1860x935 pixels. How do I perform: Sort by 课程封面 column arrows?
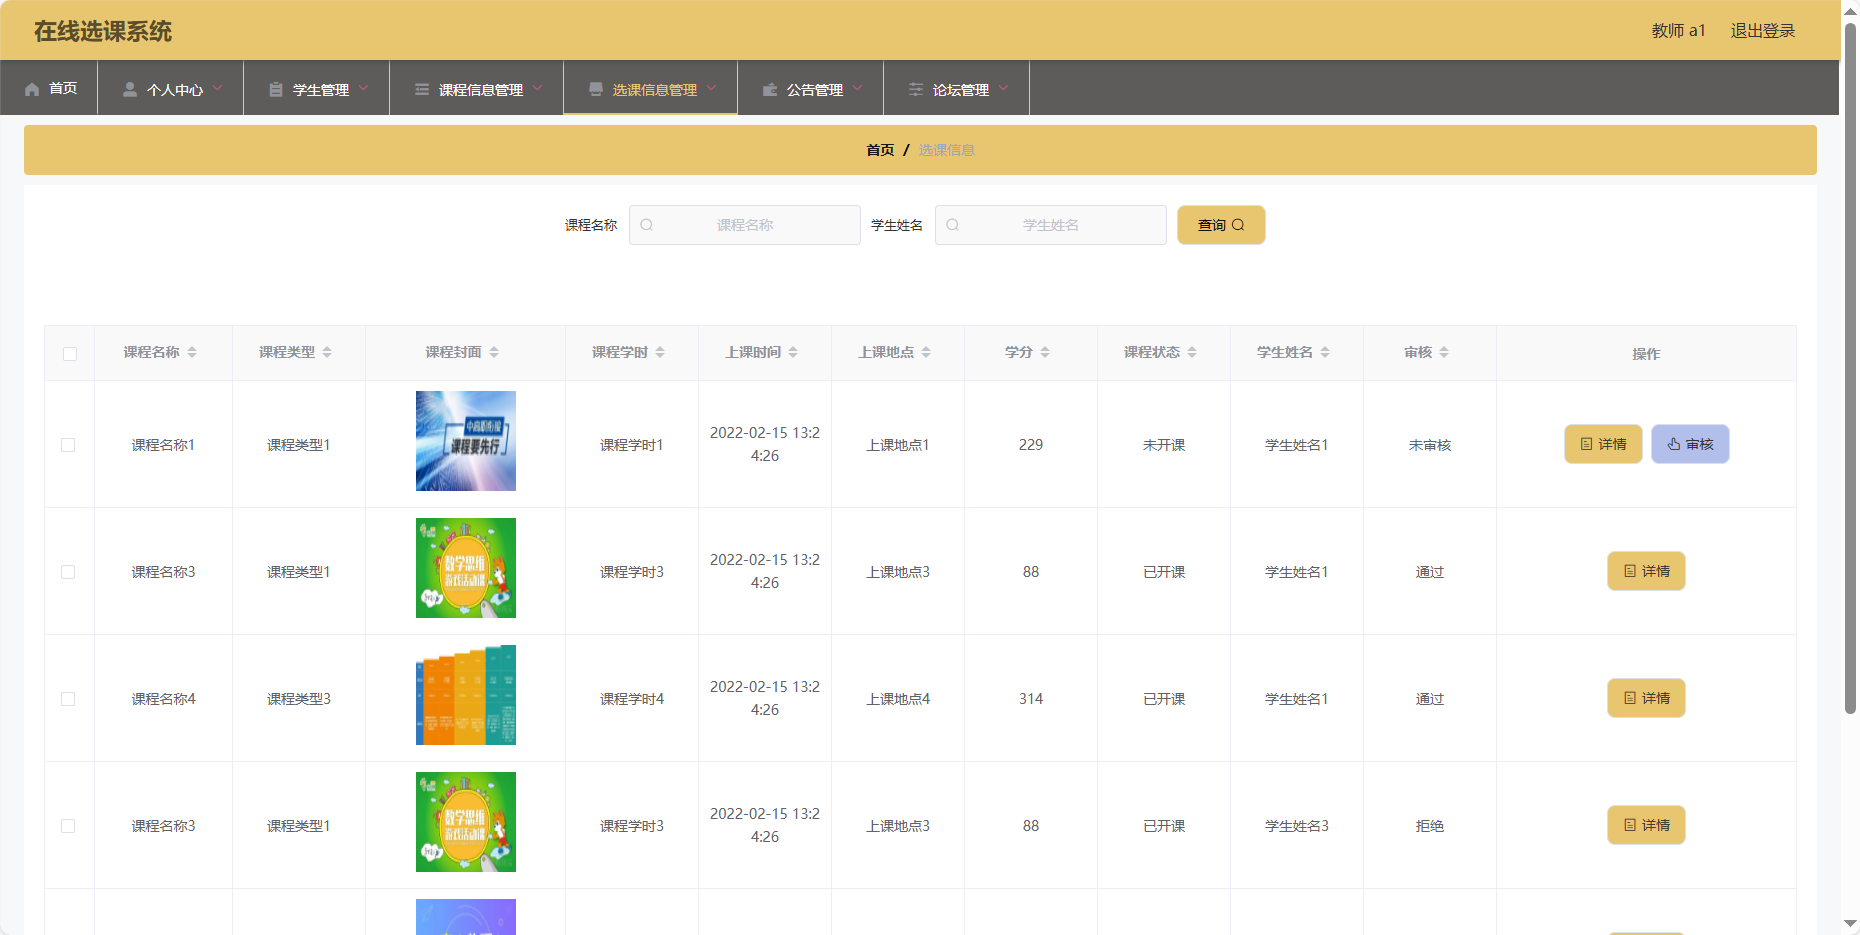[494, 352]
